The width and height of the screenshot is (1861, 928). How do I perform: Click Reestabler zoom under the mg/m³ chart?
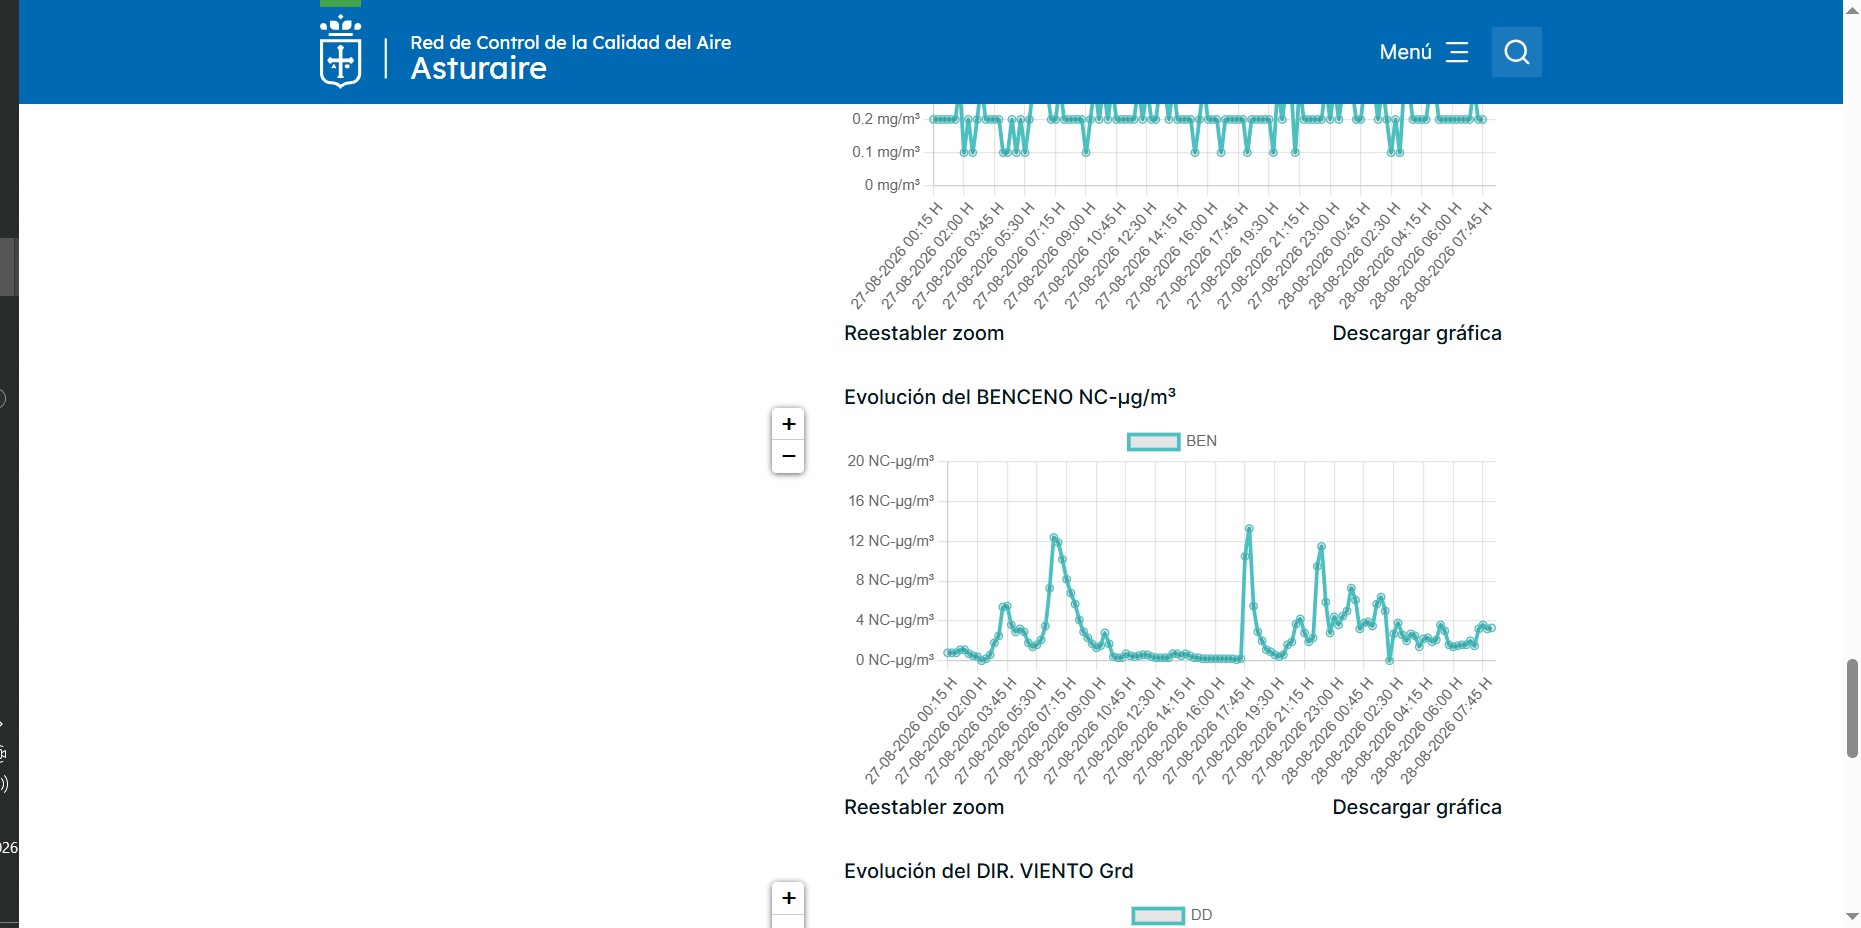coord(923,333)
